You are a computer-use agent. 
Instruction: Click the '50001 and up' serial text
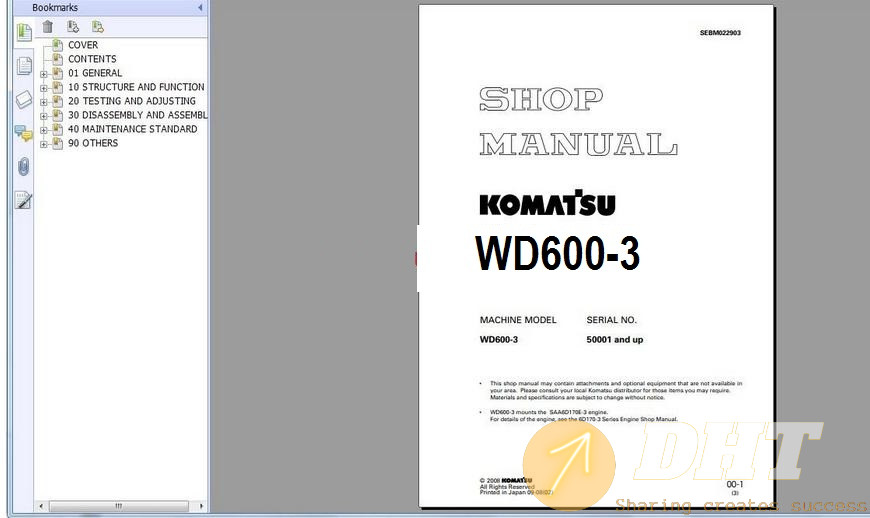pyautogui.click(x=614, y=339)
